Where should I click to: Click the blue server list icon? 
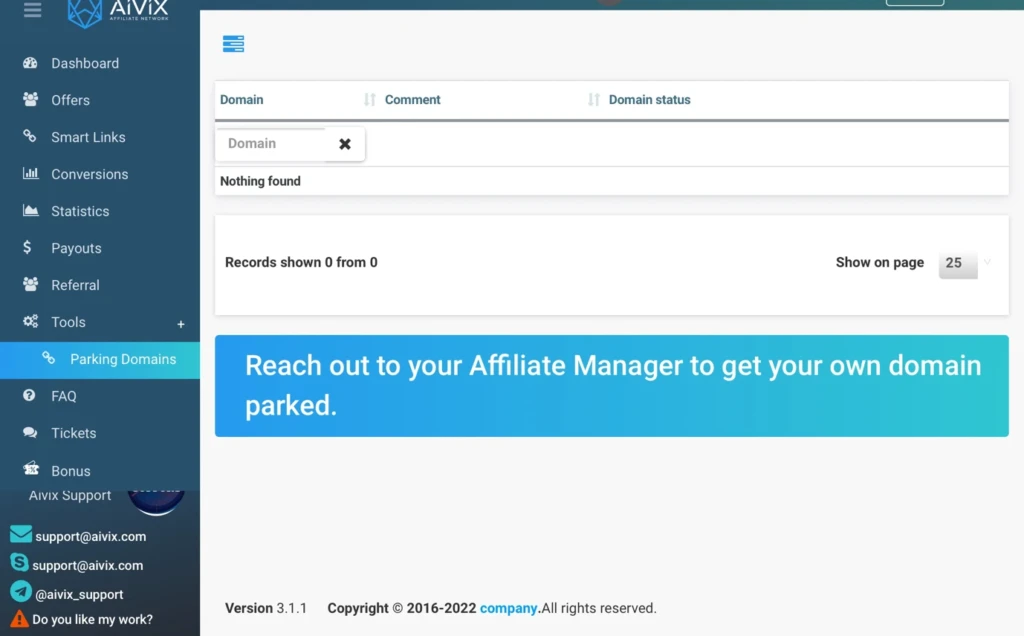tap(233, 44)
